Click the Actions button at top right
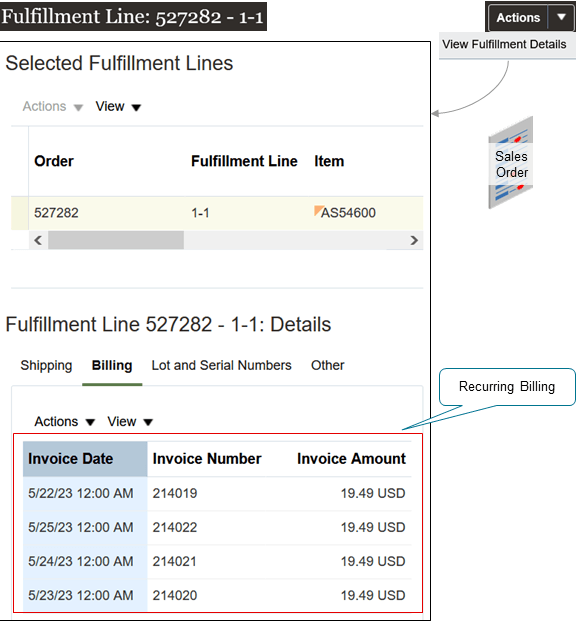 point(518,18)
